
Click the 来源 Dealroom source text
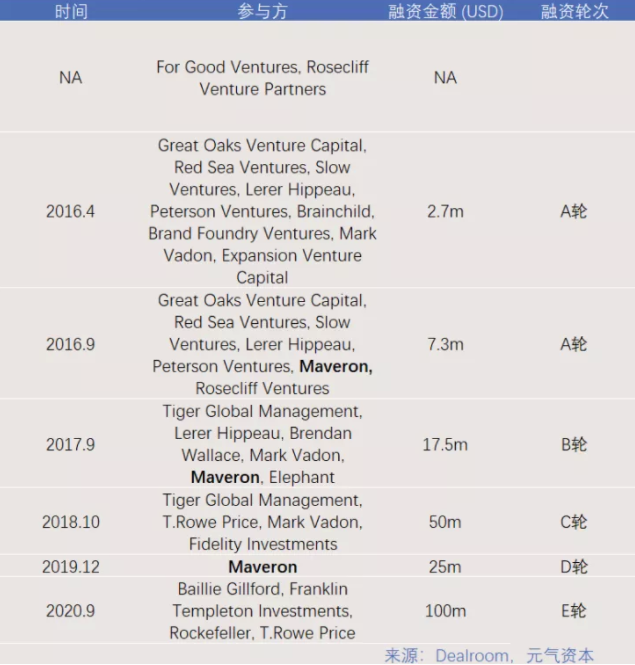489,655
